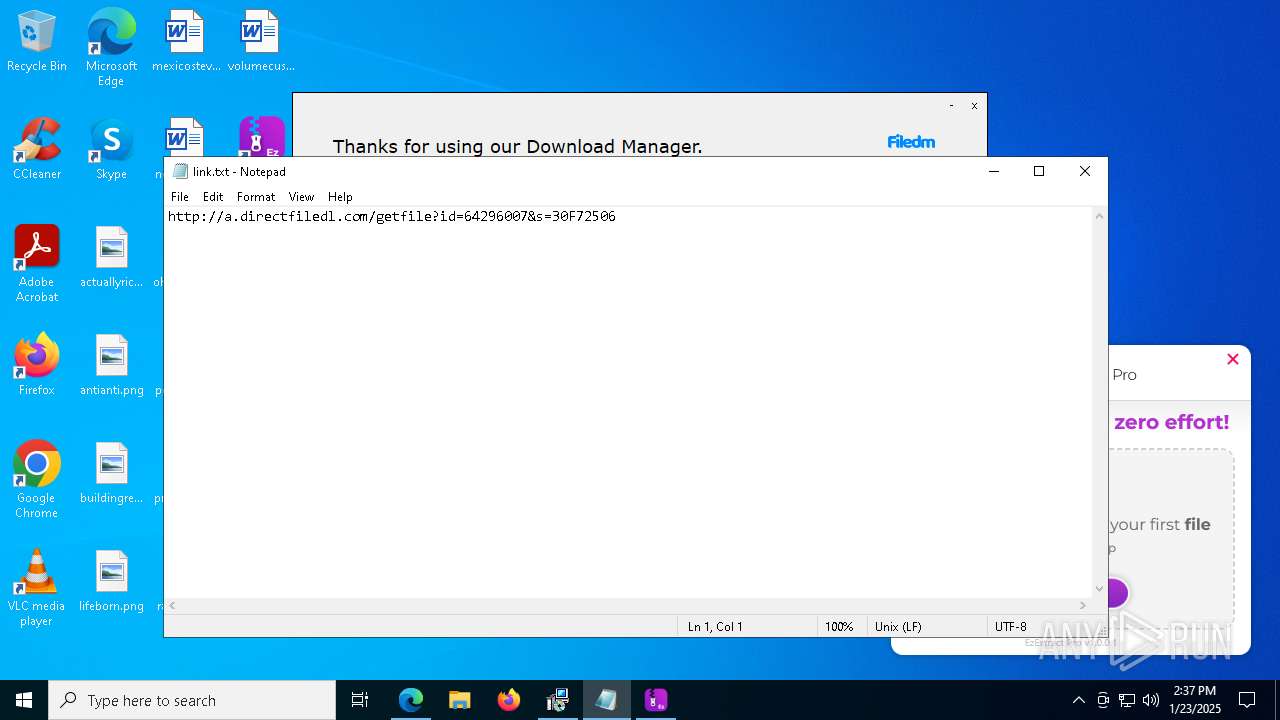Open Notepad Format menu
1280x720 pixels.
(256, 197)
